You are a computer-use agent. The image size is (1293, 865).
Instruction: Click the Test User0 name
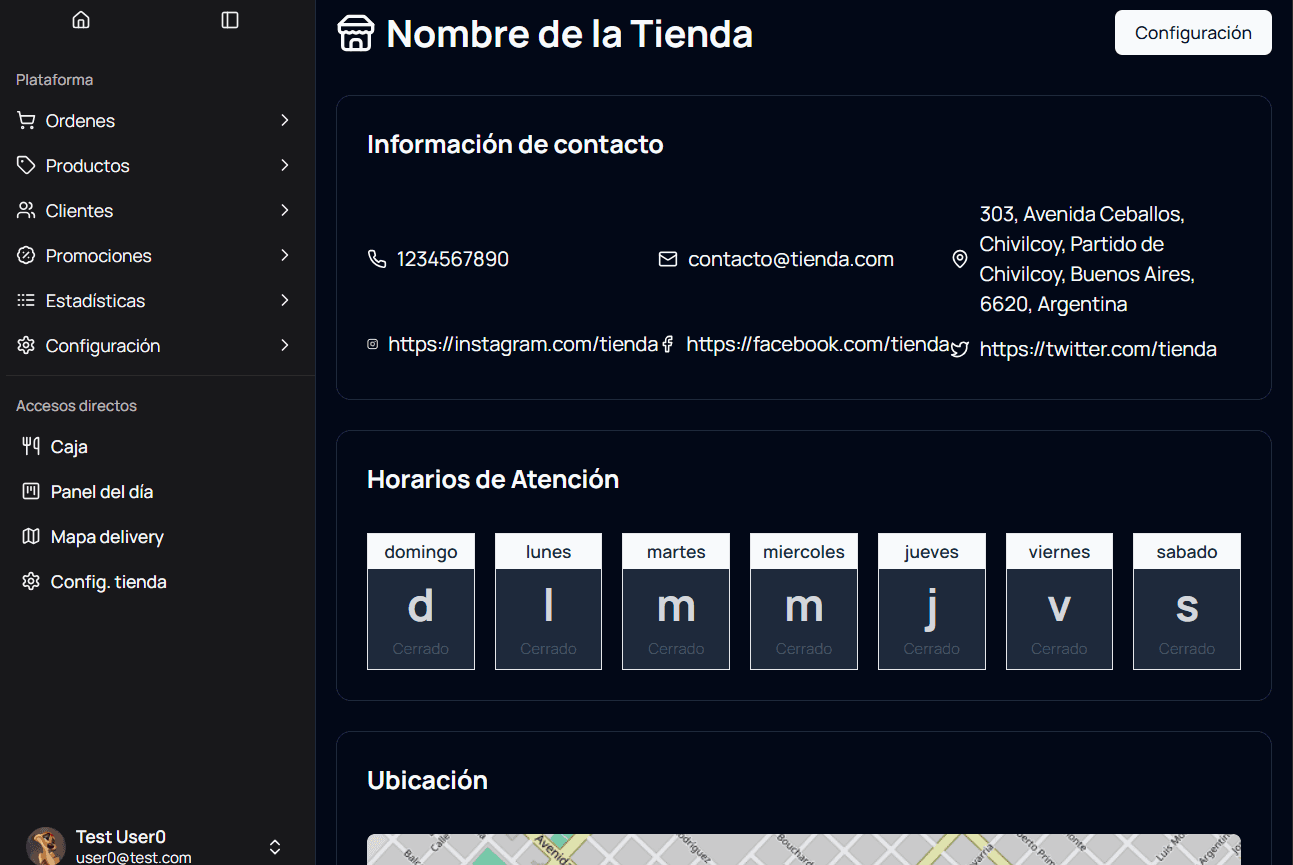(x=121, y=836)
